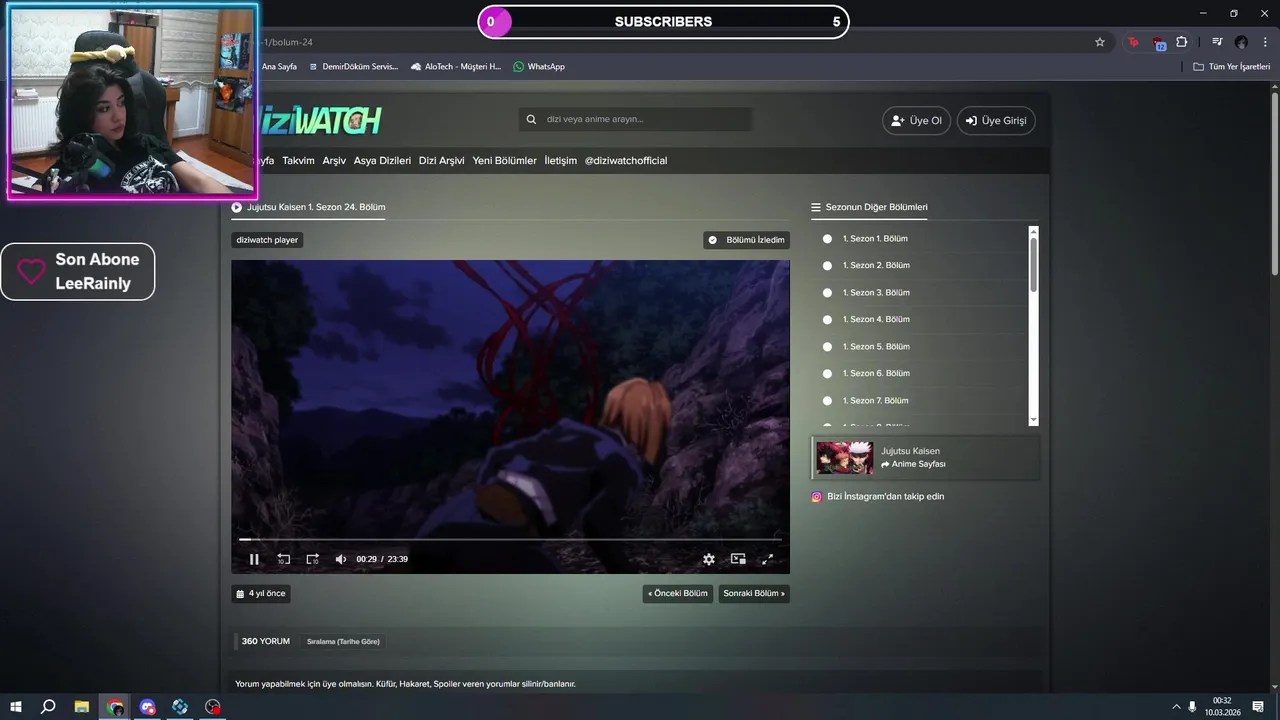Screen dimensions: 1280x720
Task: Bookmark this page with the star icon
Action: pos(1100,42)
